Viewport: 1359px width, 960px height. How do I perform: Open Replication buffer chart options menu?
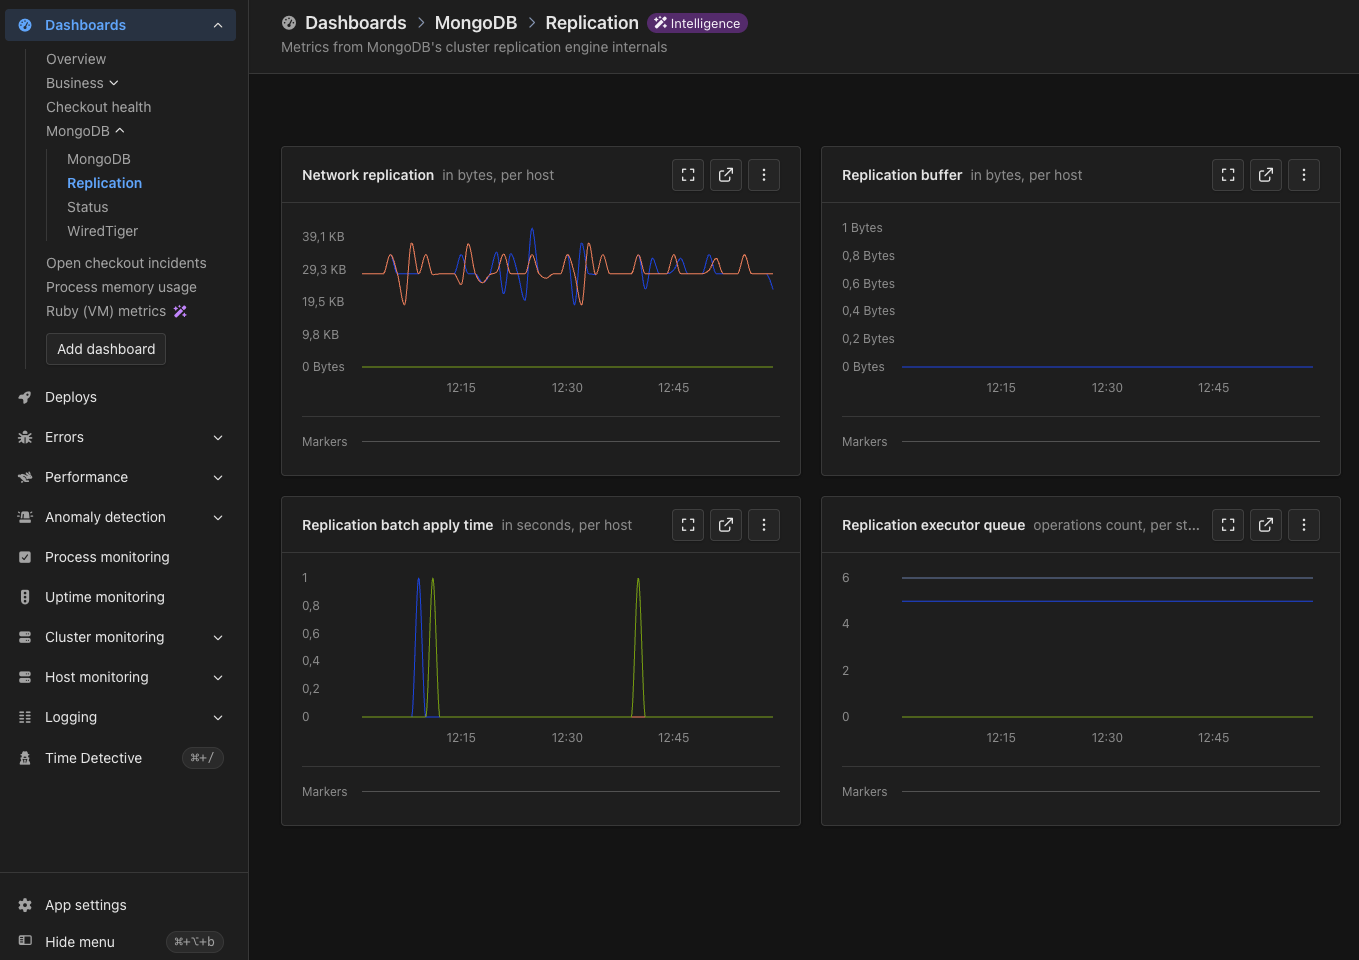[x=1304, y=175]
